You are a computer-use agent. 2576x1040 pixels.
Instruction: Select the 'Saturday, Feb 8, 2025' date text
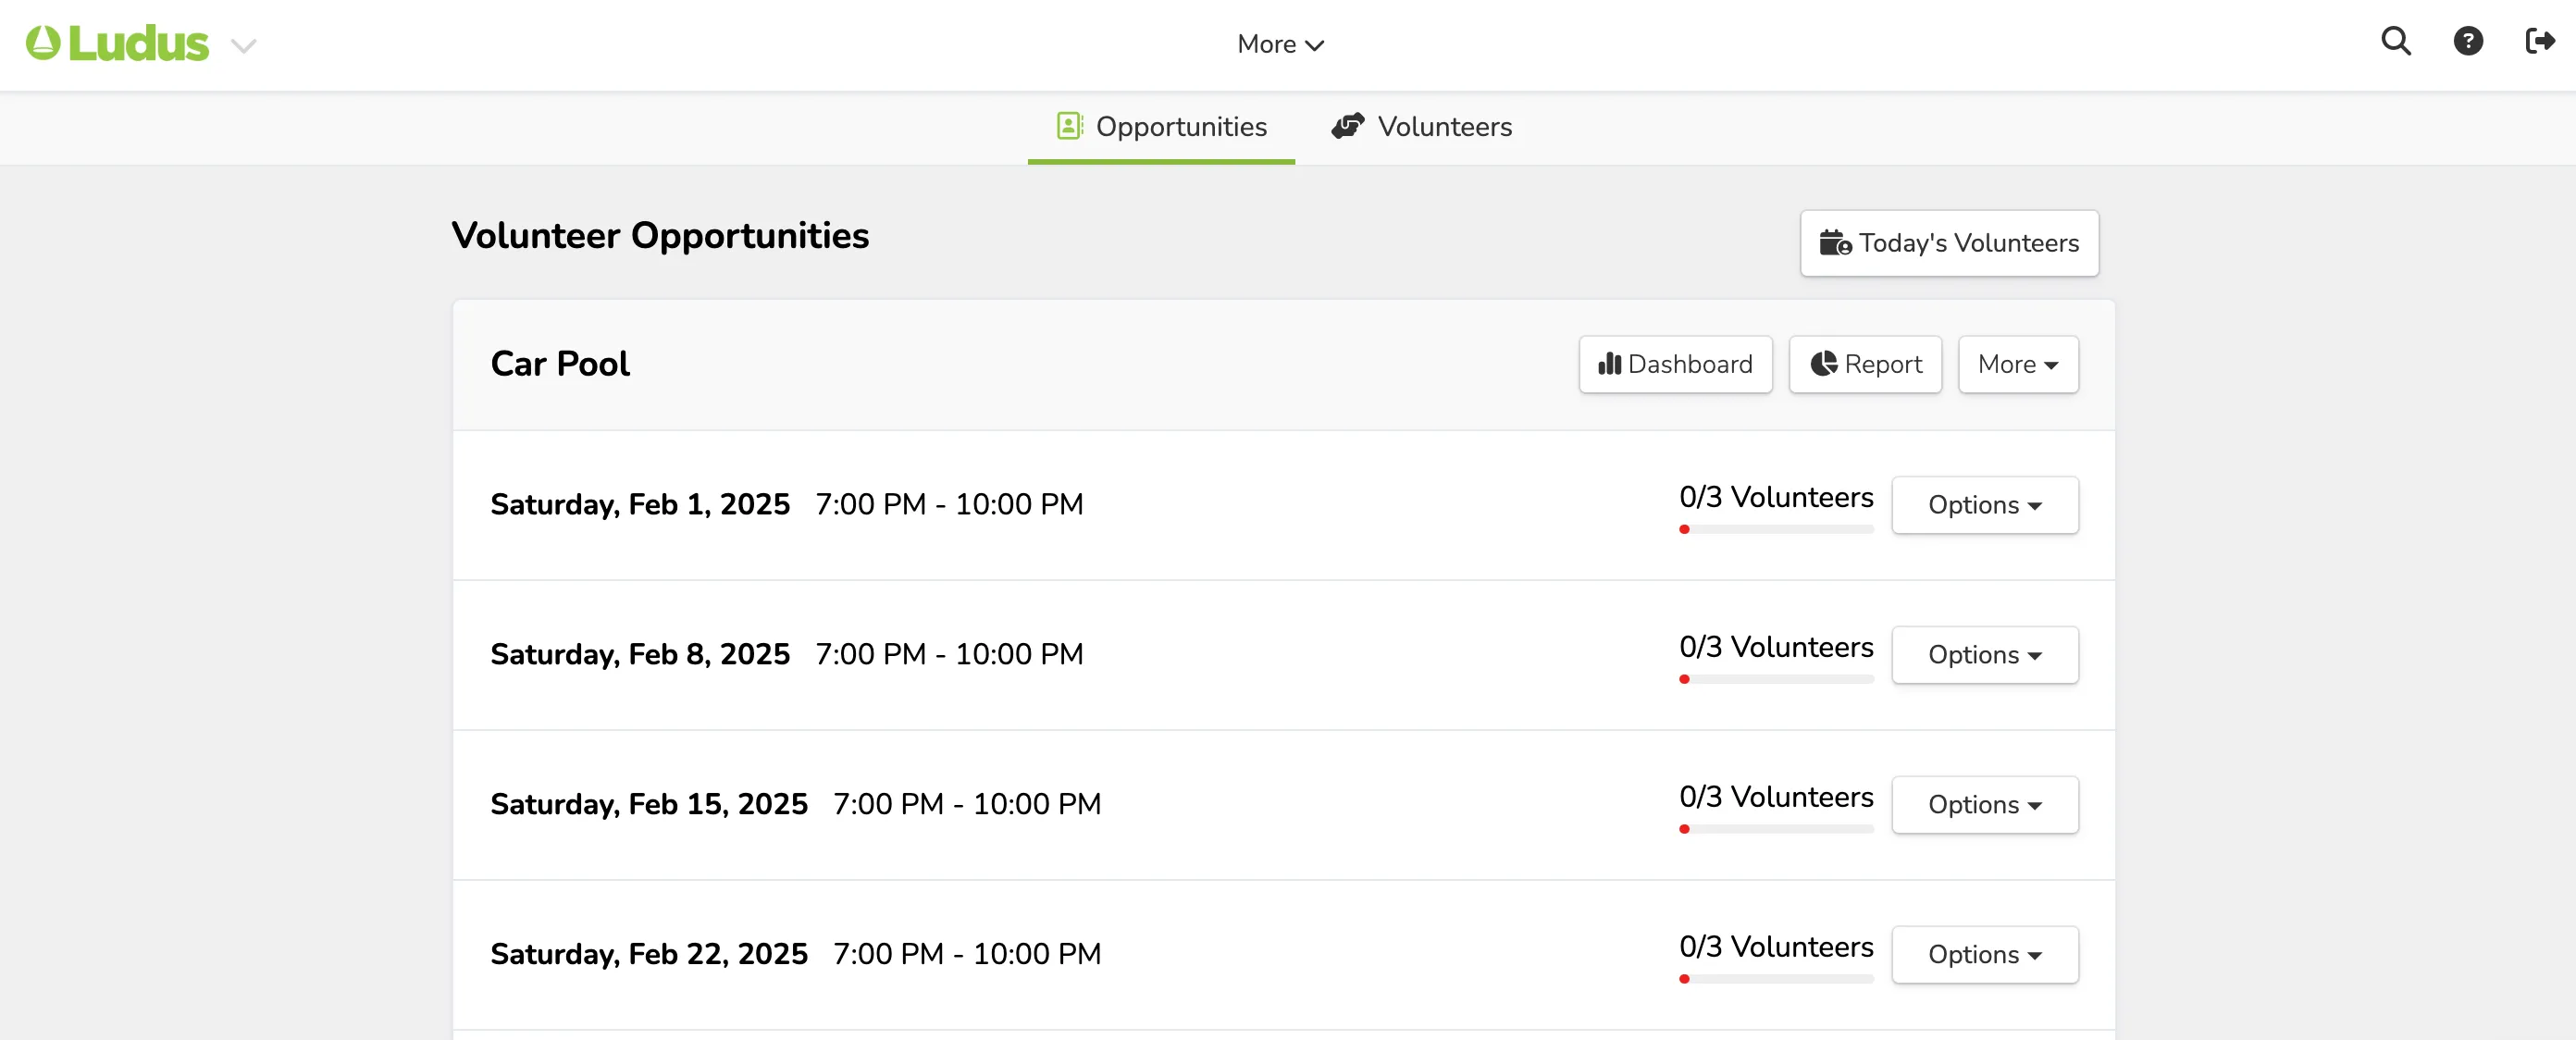pyautogui.click(x=640, y=655)
